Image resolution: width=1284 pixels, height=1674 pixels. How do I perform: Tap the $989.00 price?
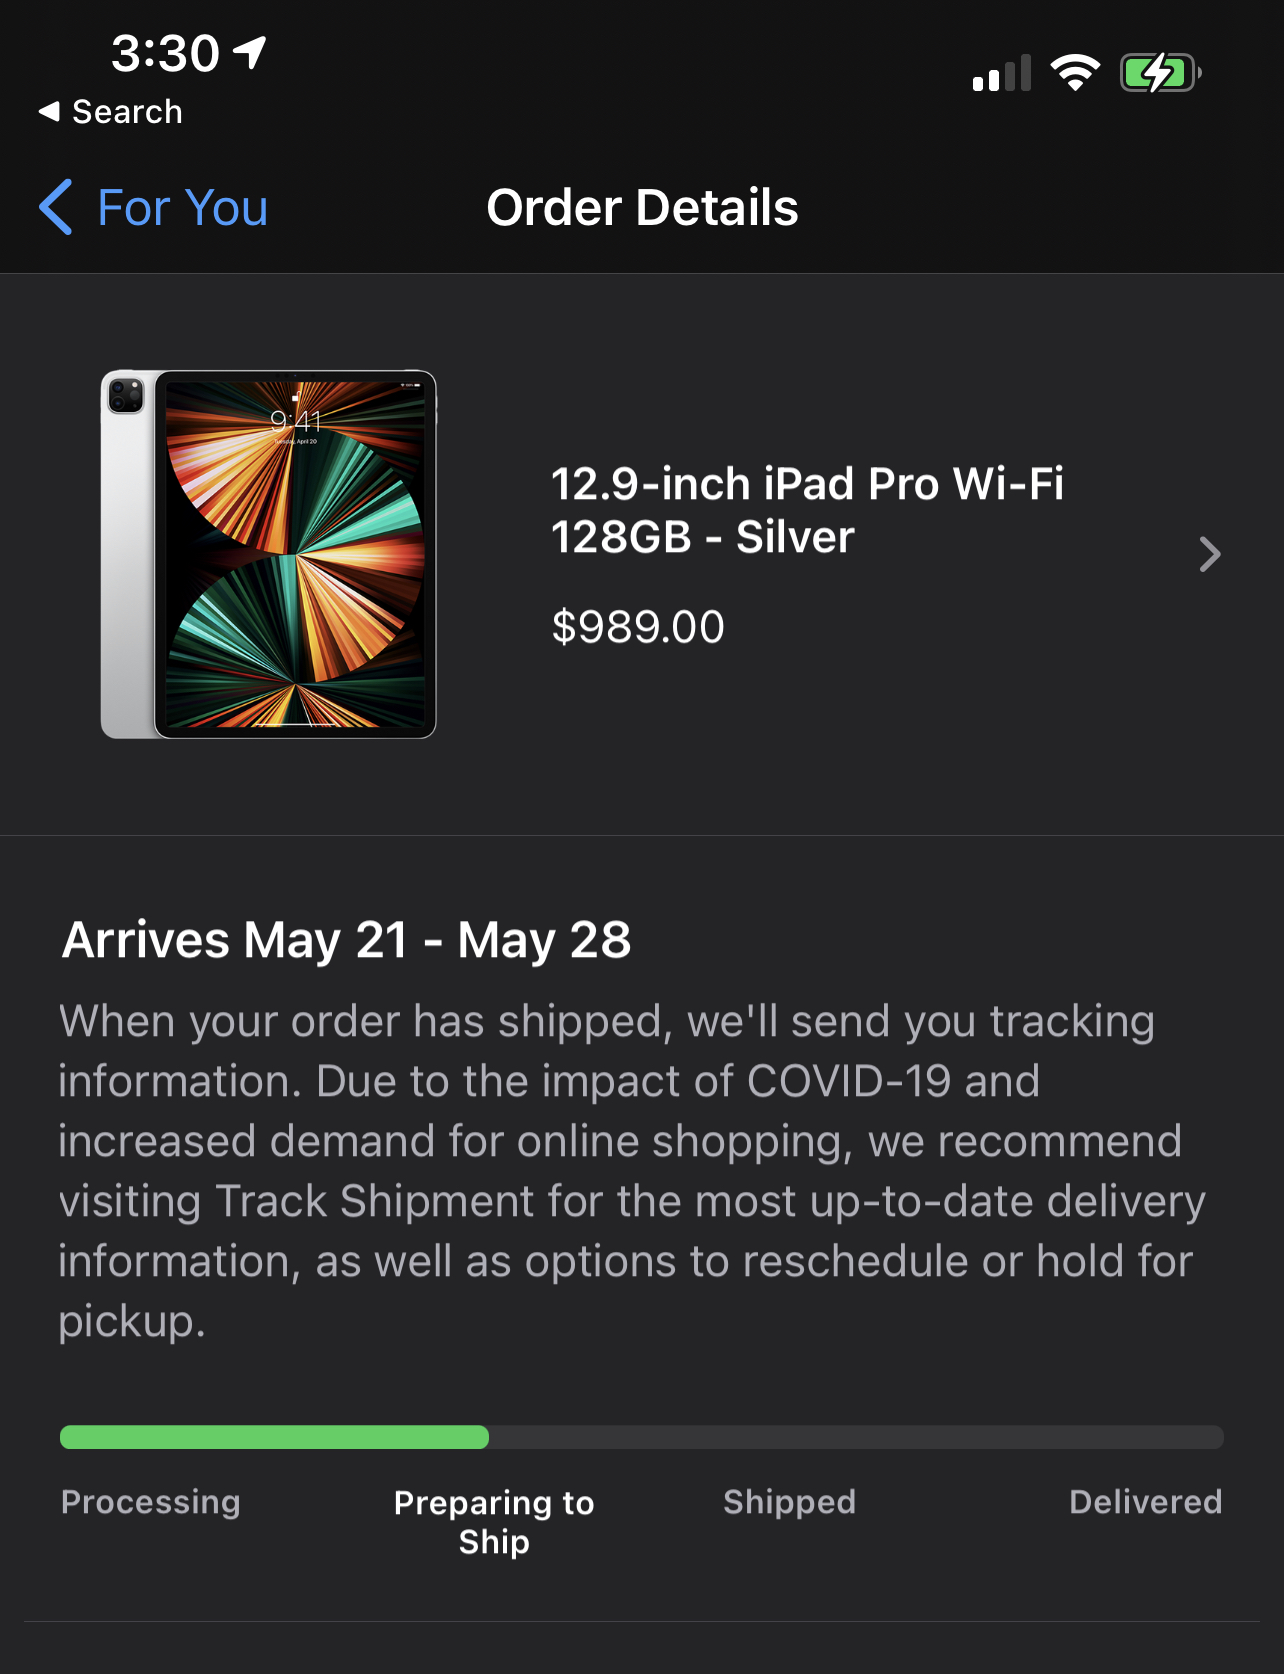point(638,627)
